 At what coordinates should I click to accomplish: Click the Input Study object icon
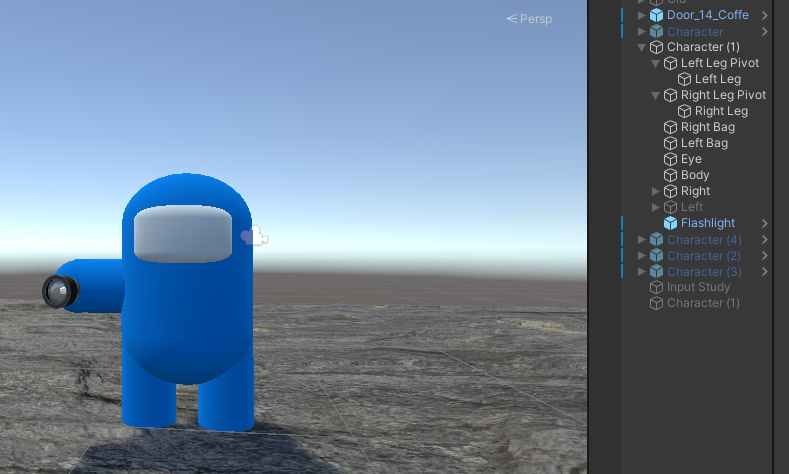656,287
